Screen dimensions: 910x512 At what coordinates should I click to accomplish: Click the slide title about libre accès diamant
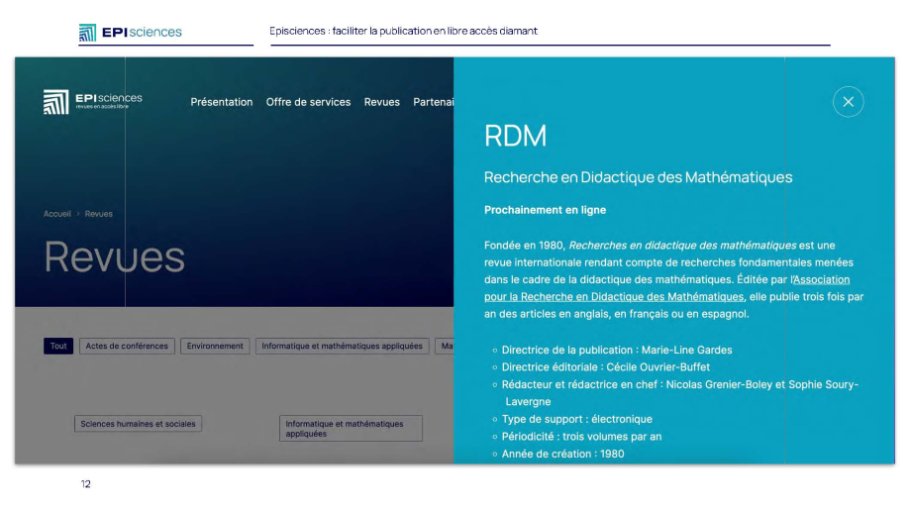click(403, 31)
